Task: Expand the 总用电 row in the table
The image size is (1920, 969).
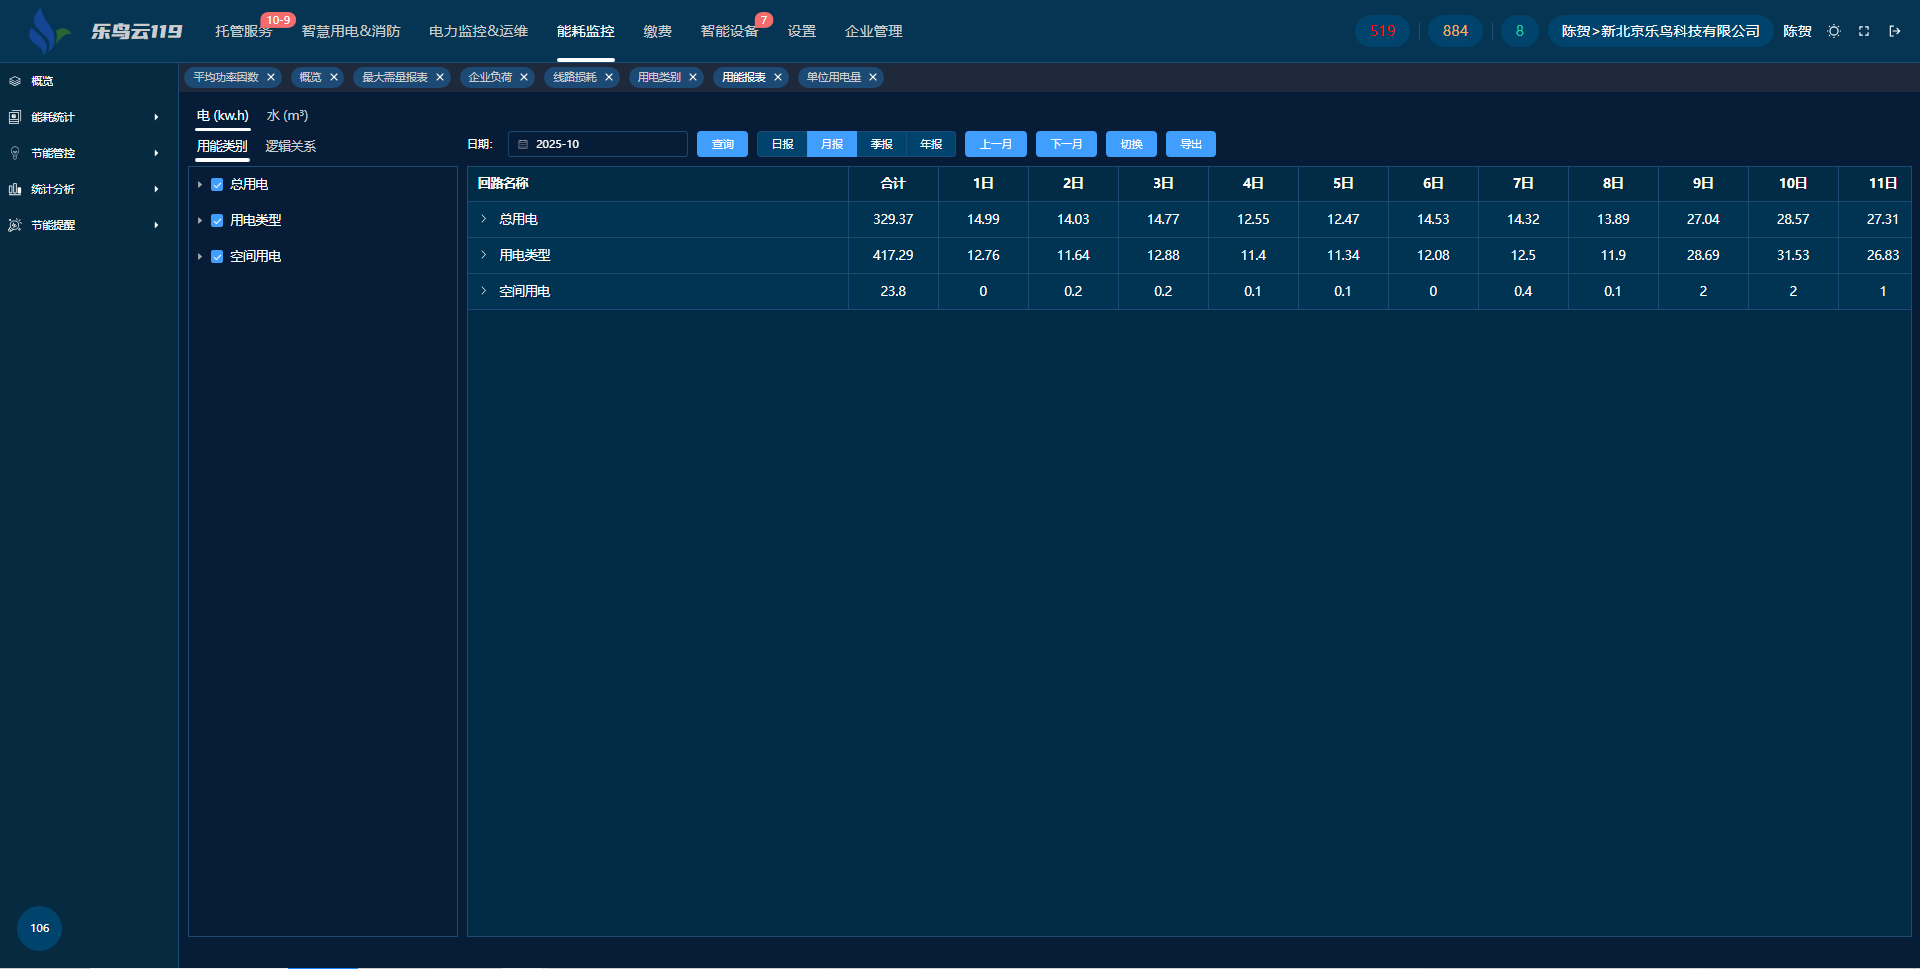Action: click(x=484, y=219)
